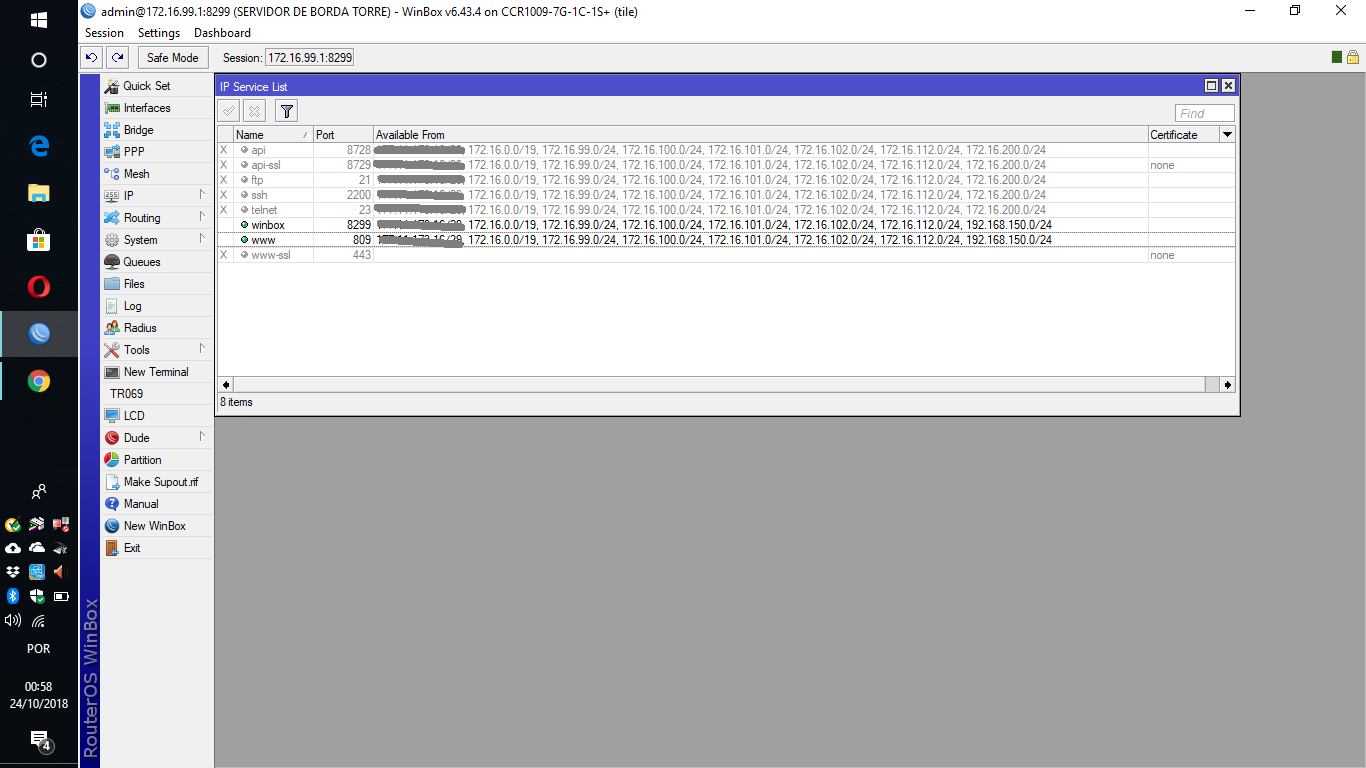Viewport: 1366px width, 768px height.
Task: Select the winbox service row
Action: tap(727, 225)
